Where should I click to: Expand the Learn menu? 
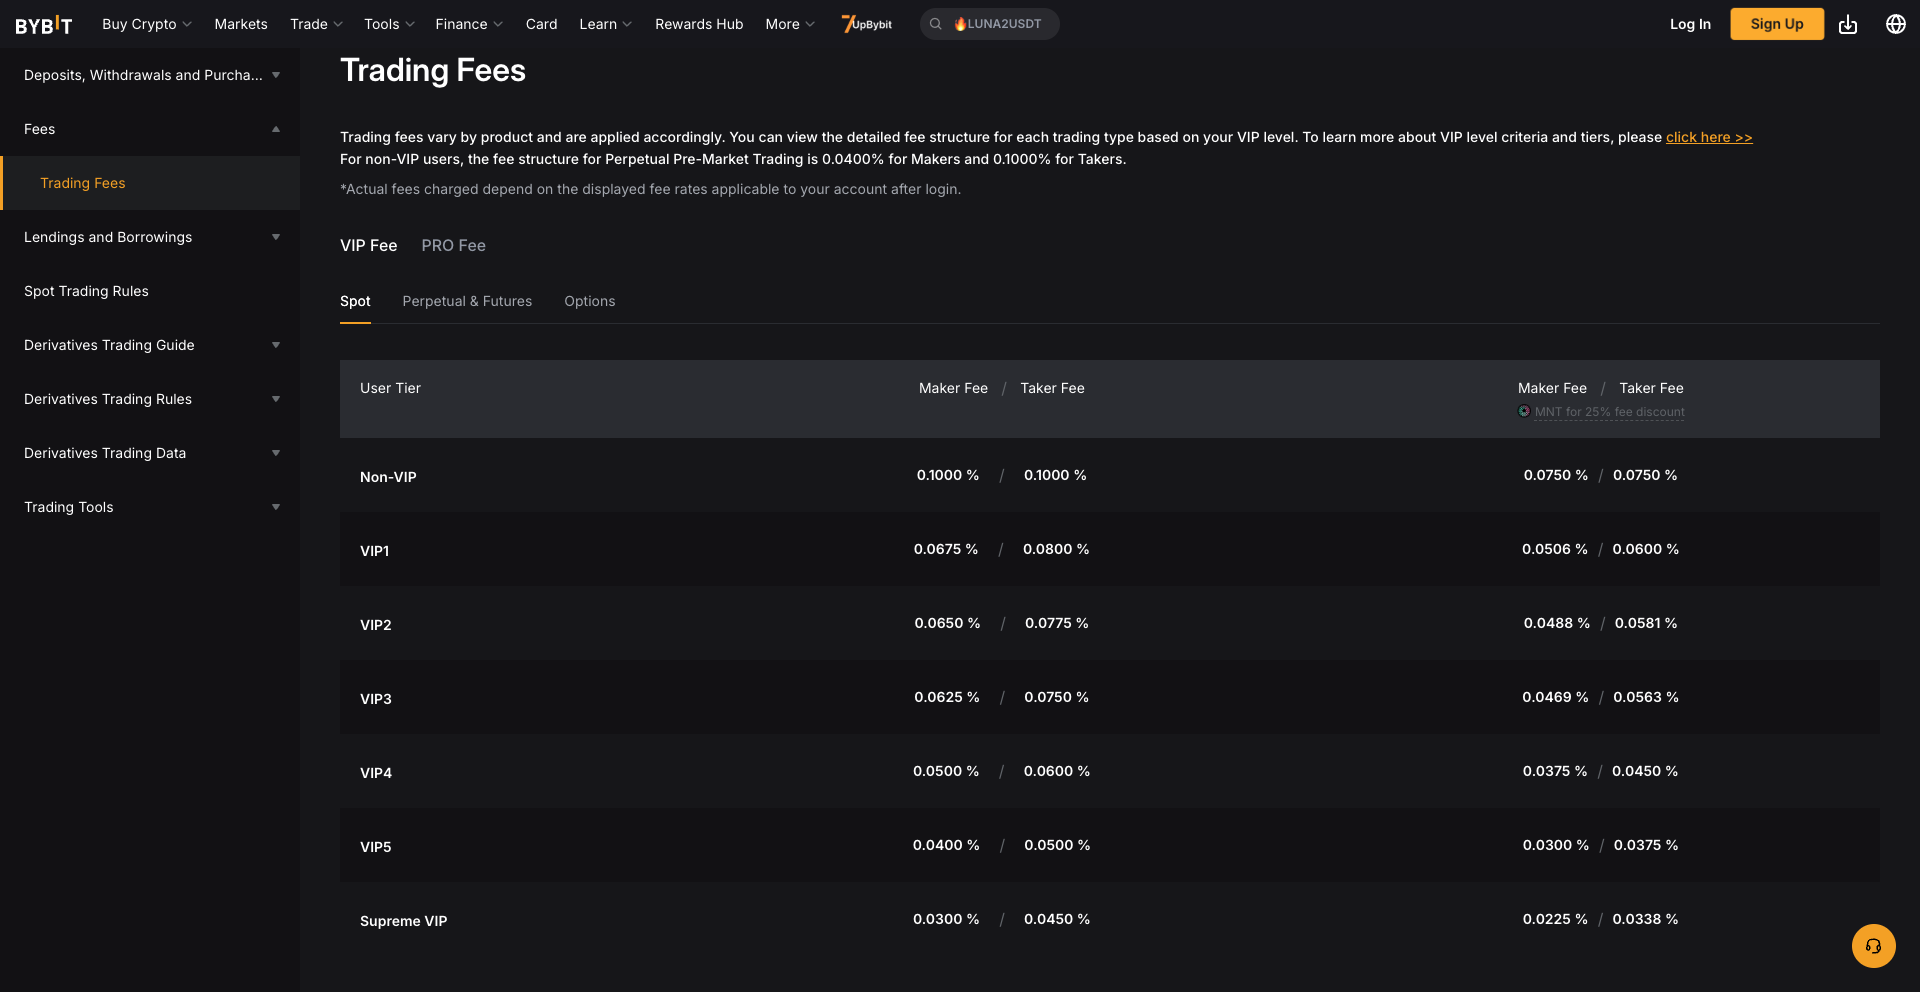605,24
